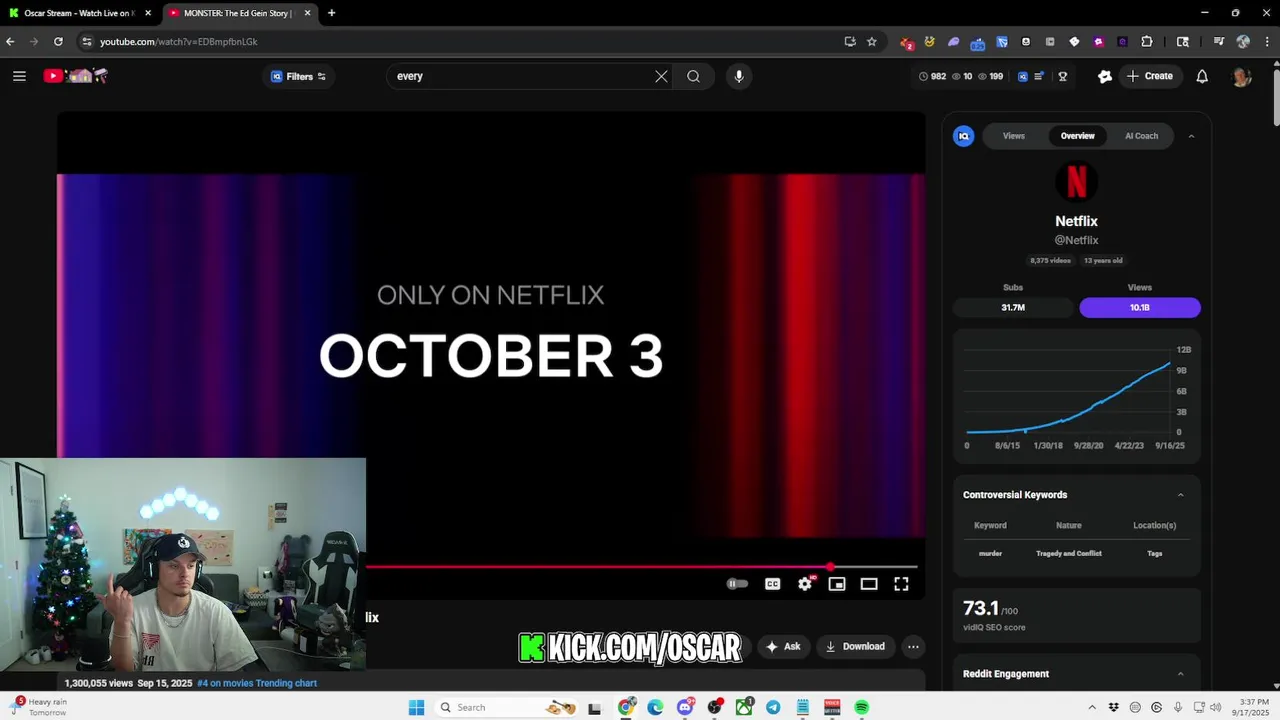Image resolution: width=1280 pixels, height=720 pixels.
Task: Collapse the vidIQ panel with top chevron
Action: [1191, 136]
